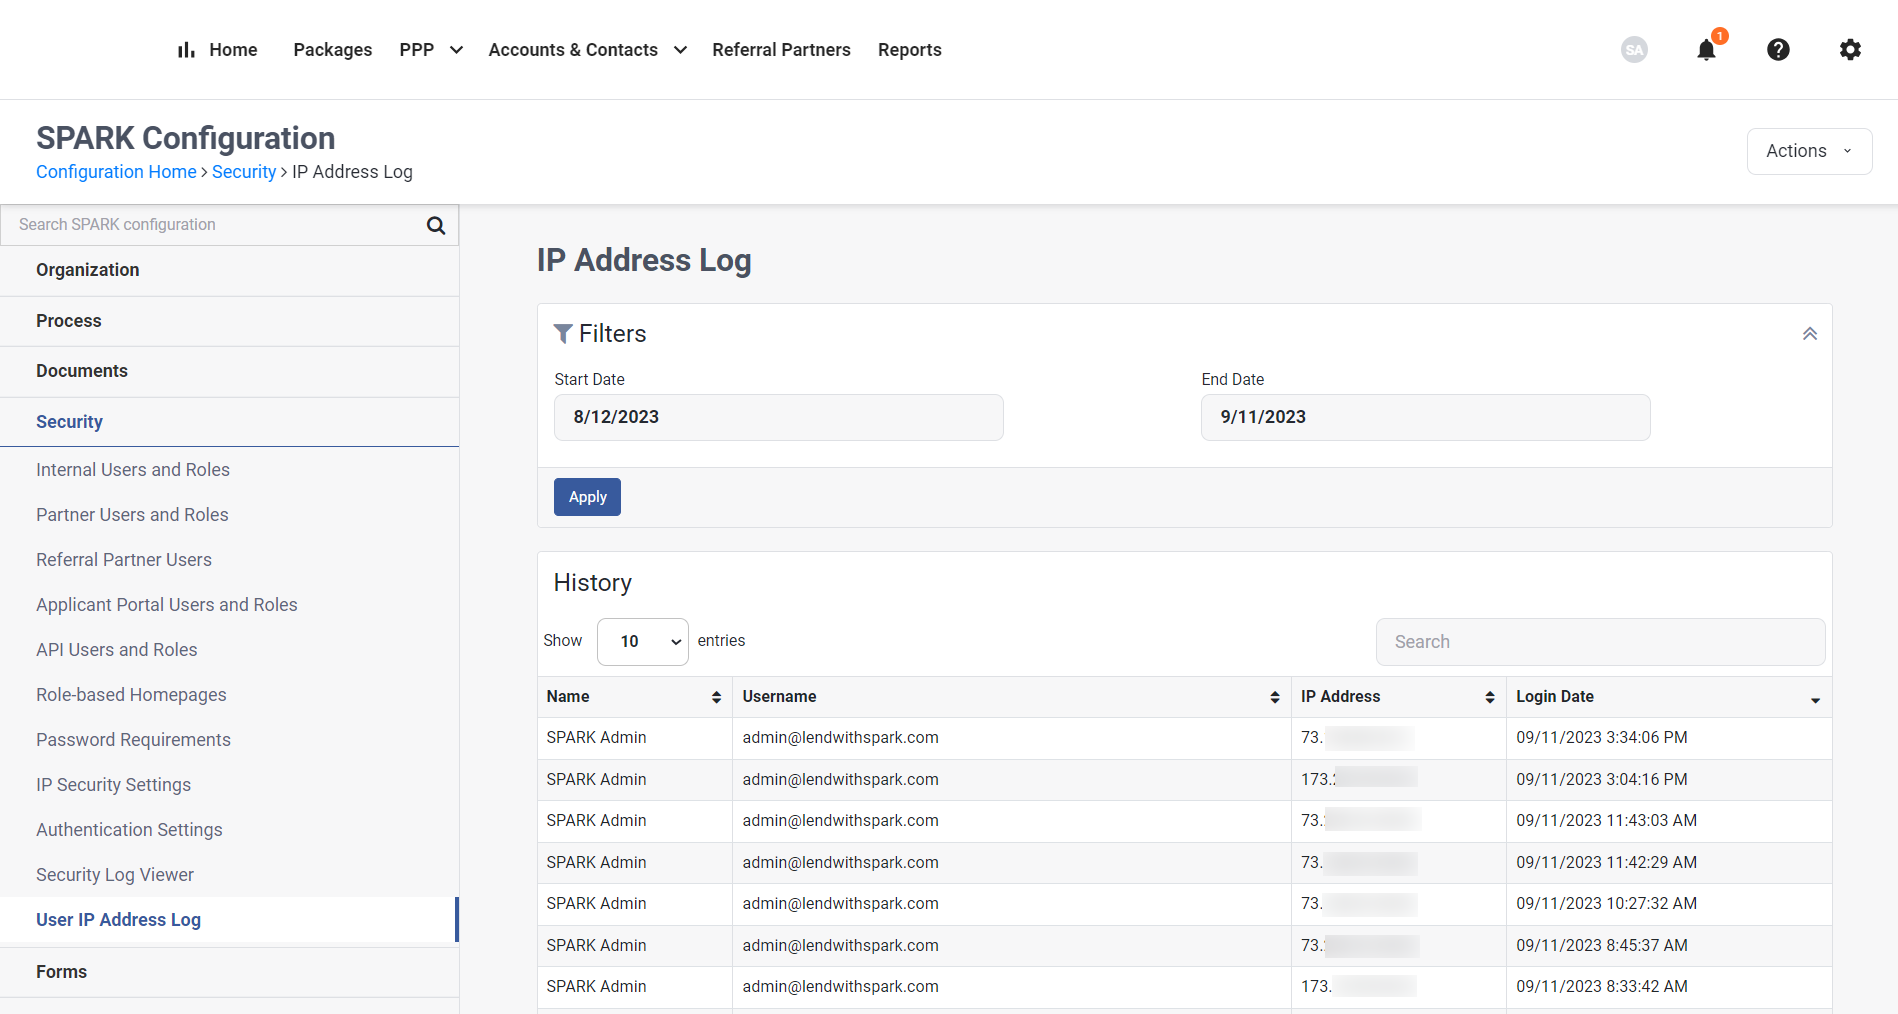1898x1014 pixels.
Task: Open the Reports nav item
Action: tap(909, 50)
